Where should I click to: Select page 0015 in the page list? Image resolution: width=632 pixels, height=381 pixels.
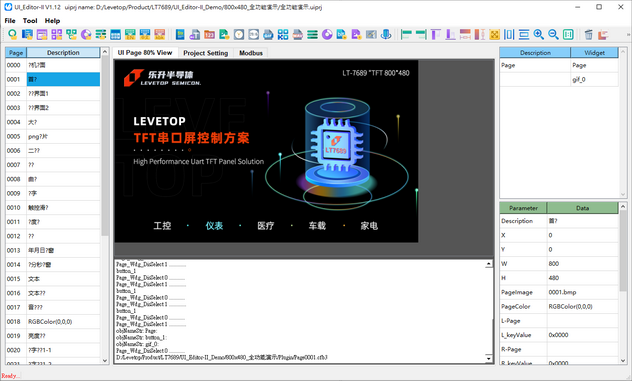pyautogui.click(x=53, y=279)
